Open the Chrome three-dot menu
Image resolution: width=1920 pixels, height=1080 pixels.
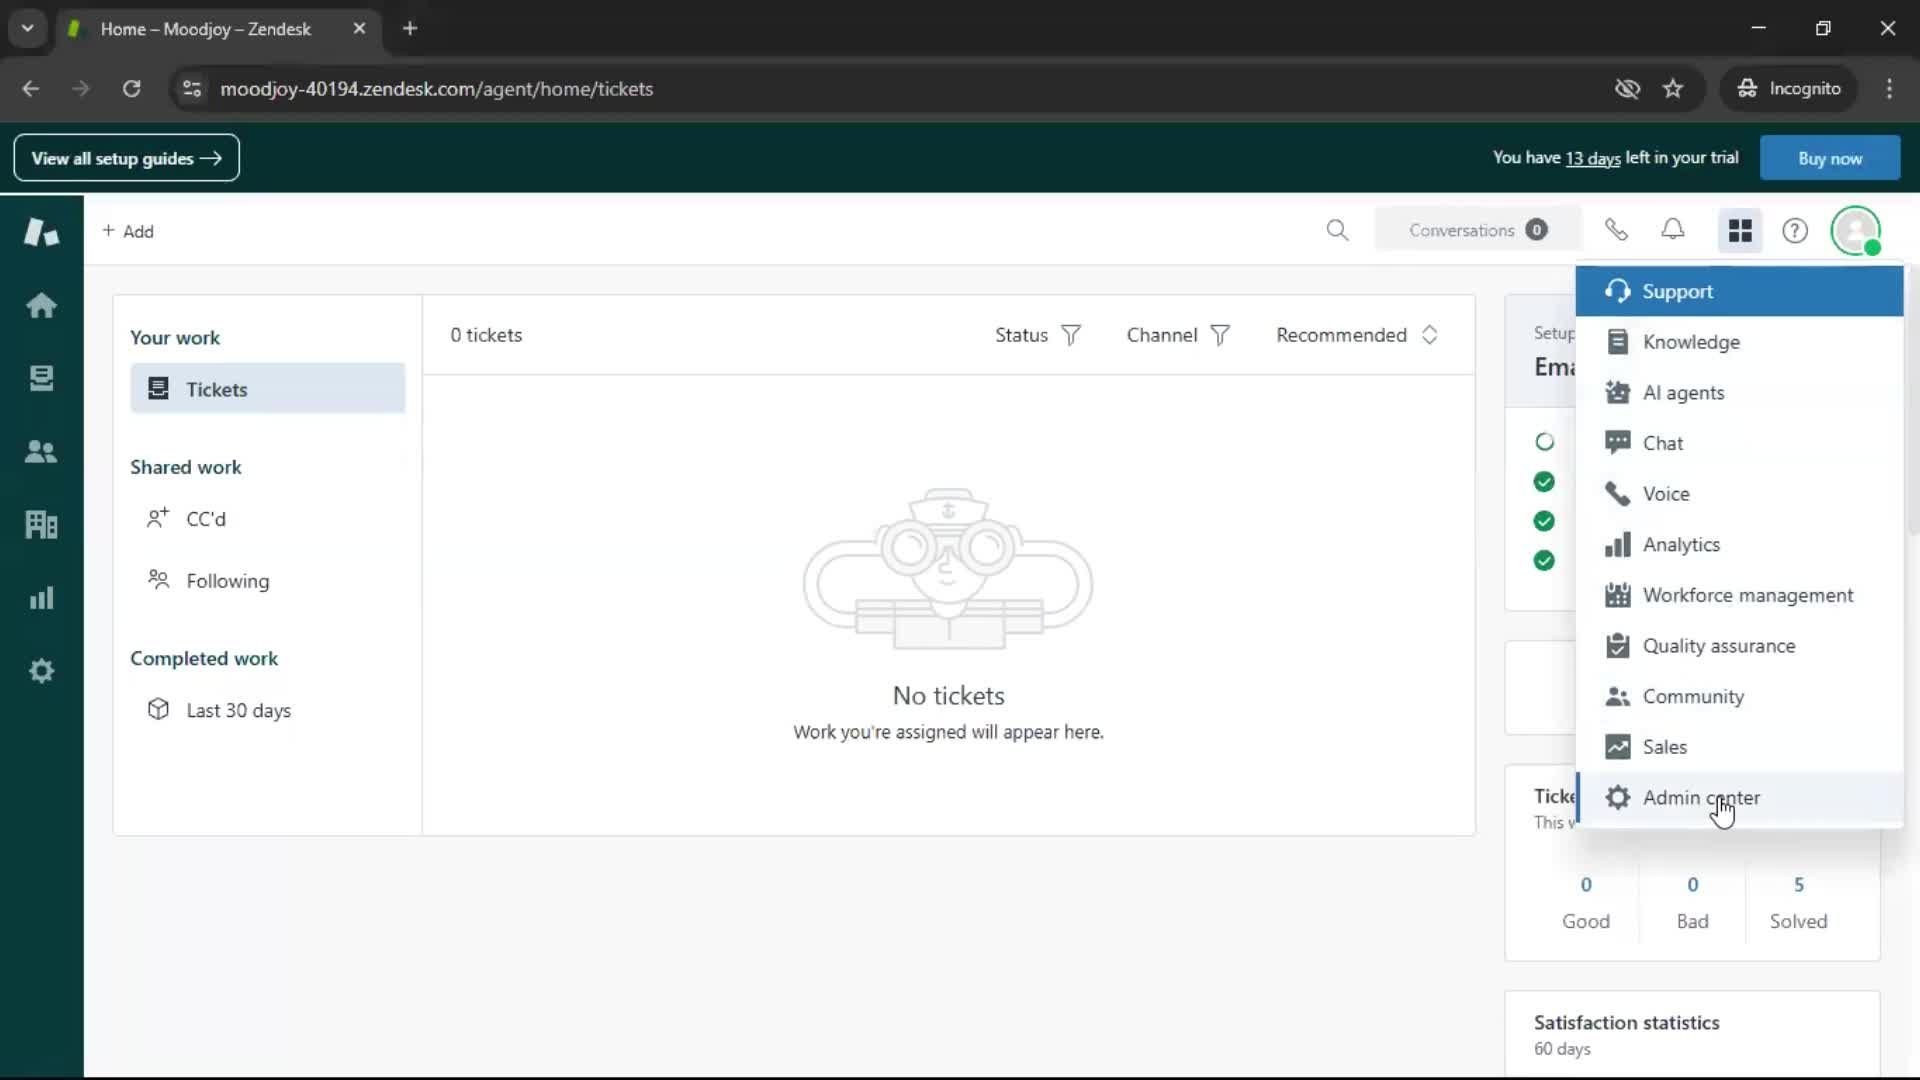click(x=1889, y=89)
